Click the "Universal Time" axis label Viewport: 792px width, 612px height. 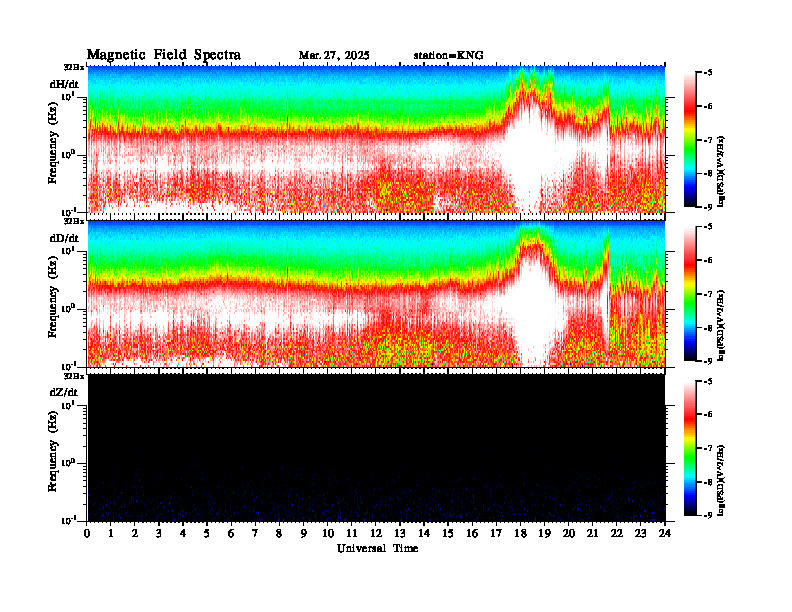(377, 548)
